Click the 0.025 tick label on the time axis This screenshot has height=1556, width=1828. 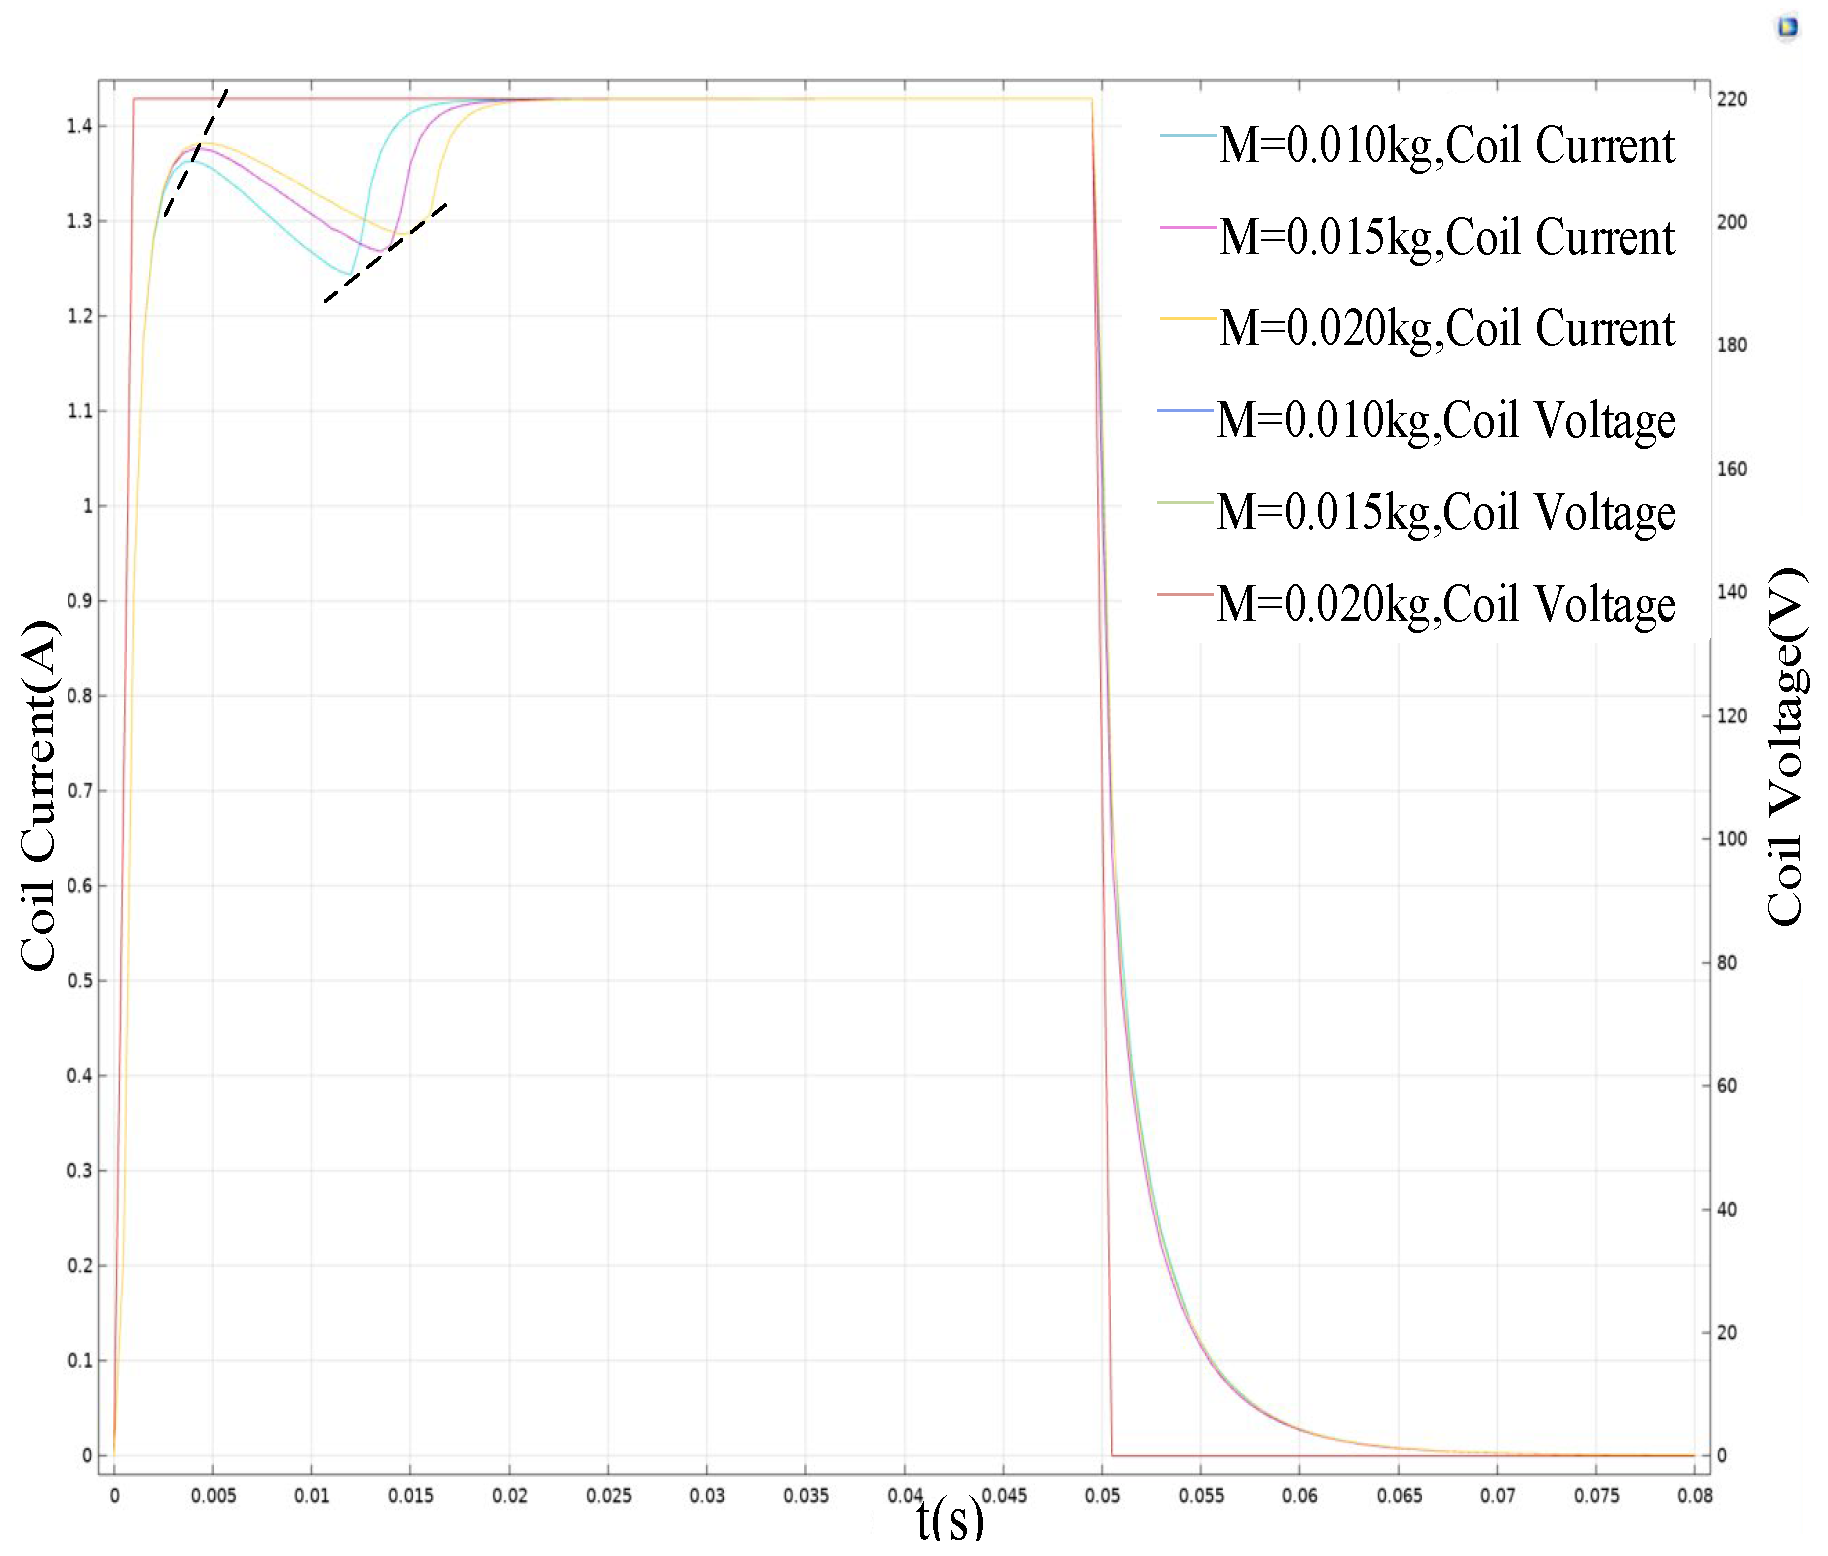click(x=608, y=1496)
